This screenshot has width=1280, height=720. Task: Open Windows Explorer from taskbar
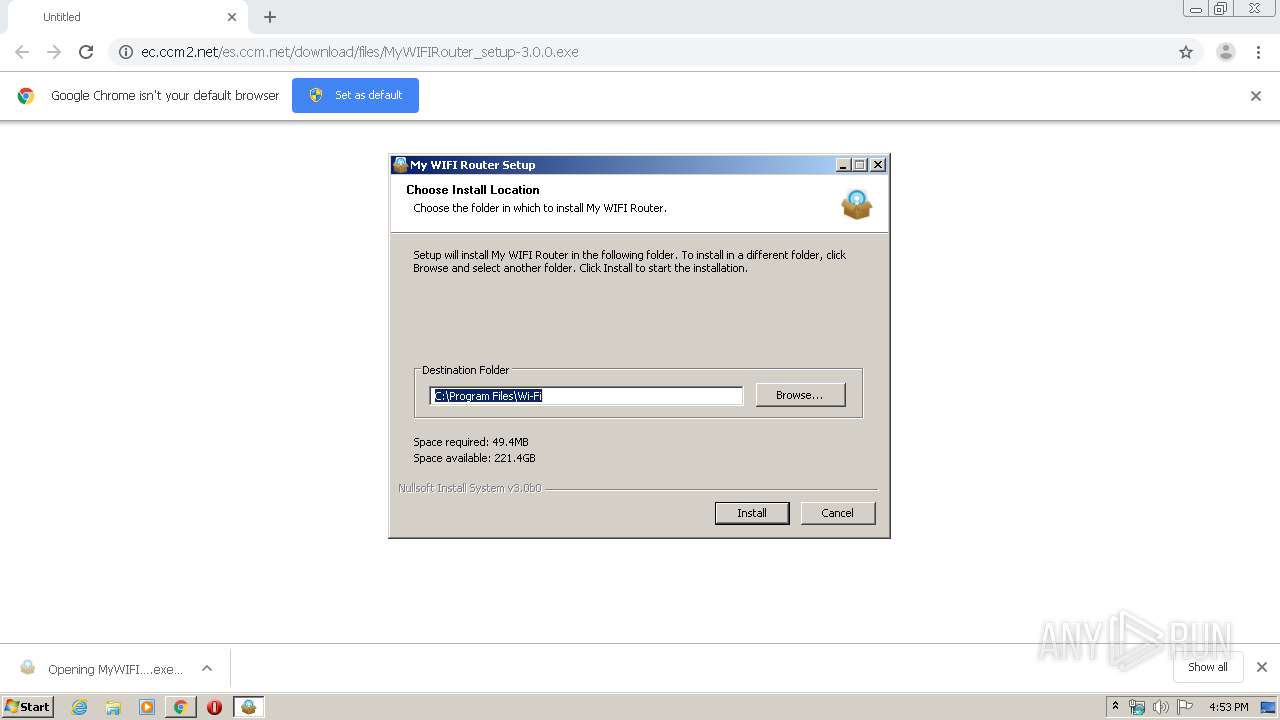(x=113, y=707)
